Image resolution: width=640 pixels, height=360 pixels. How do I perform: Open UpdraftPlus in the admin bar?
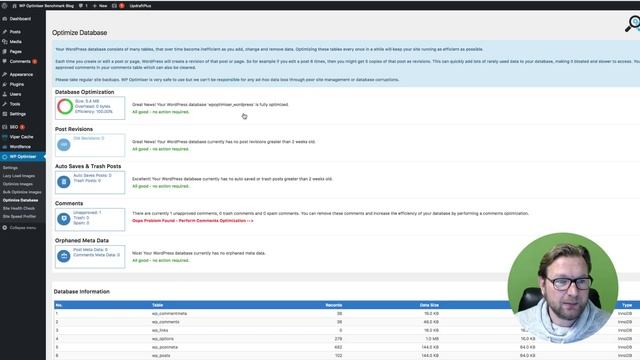(x=140, y=6)
